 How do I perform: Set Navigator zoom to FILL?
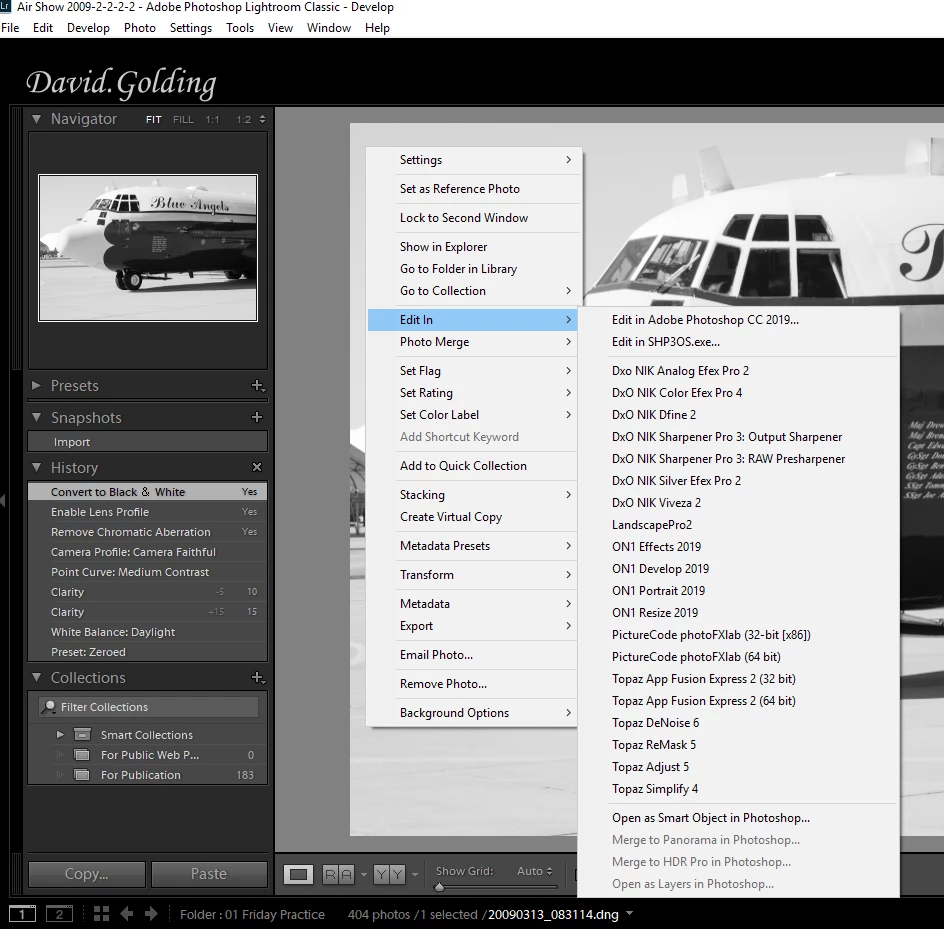pos(183,120)
